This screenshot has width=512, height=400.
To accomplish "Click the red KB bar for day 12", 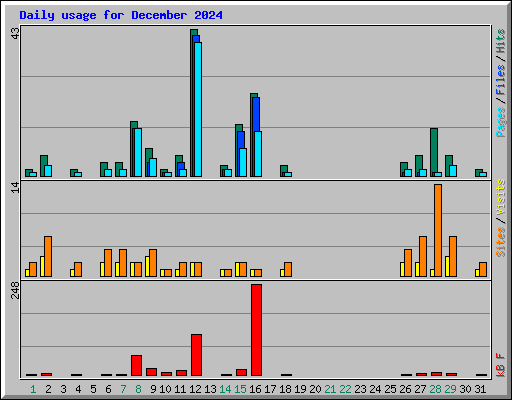I will coord(196,355).
